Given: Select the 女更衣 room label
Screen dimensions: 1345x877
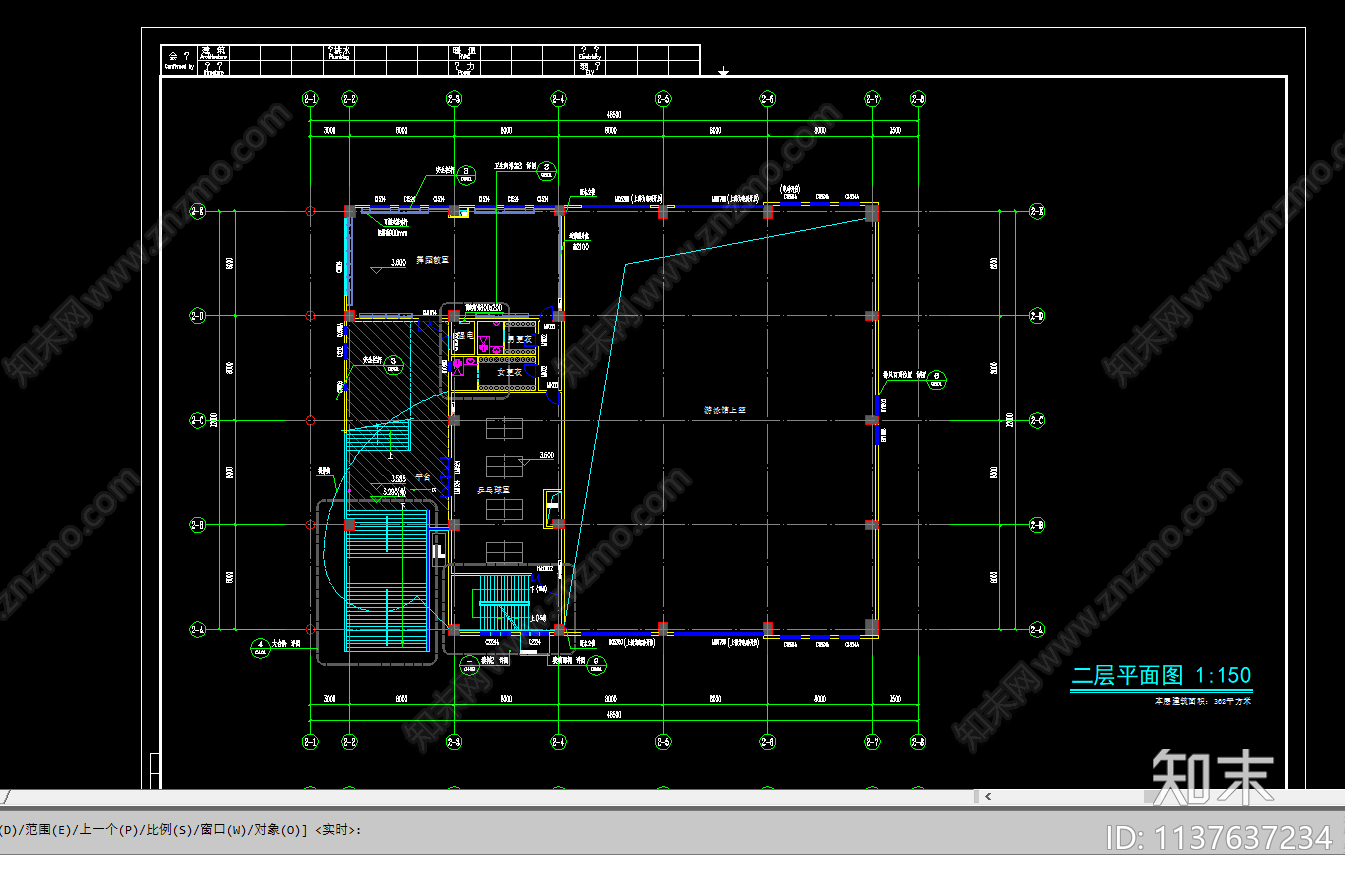Looking at the screenshot, I should click(x=511, y=372).
